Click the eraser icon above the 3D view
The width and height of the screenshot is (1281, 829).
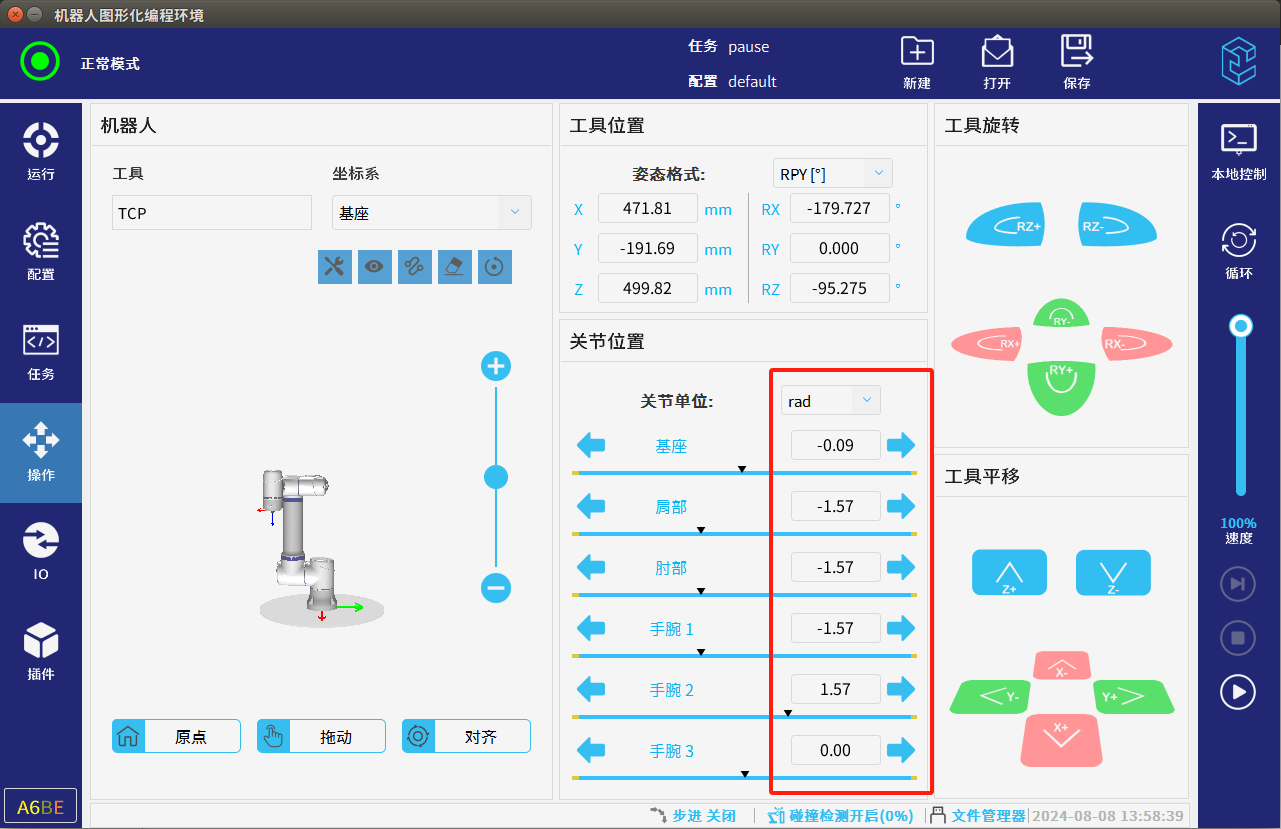click(455, 266)
